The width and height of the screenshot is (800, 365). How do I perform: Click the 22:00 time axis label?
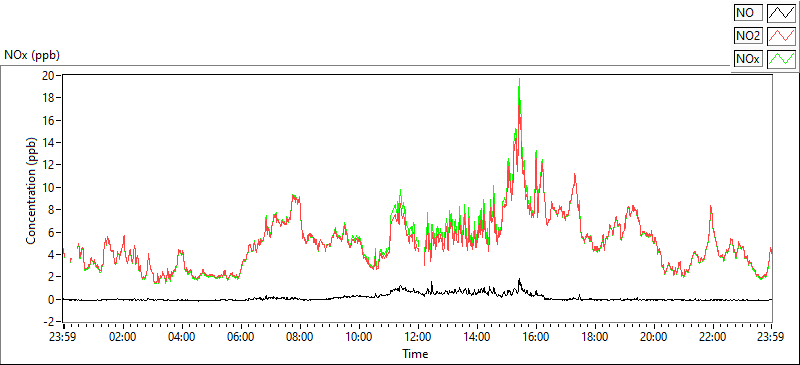click(712, 337)
